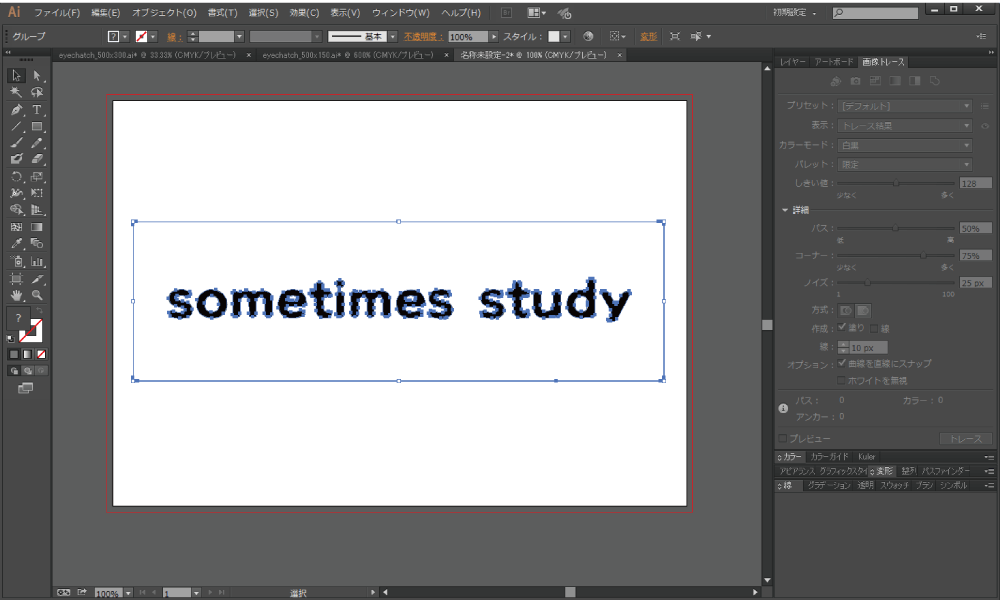Open the オブジェクト(O) menu
Image resolution: width=1000 pixels, height=600 pixels.
[x=164, y=13]
